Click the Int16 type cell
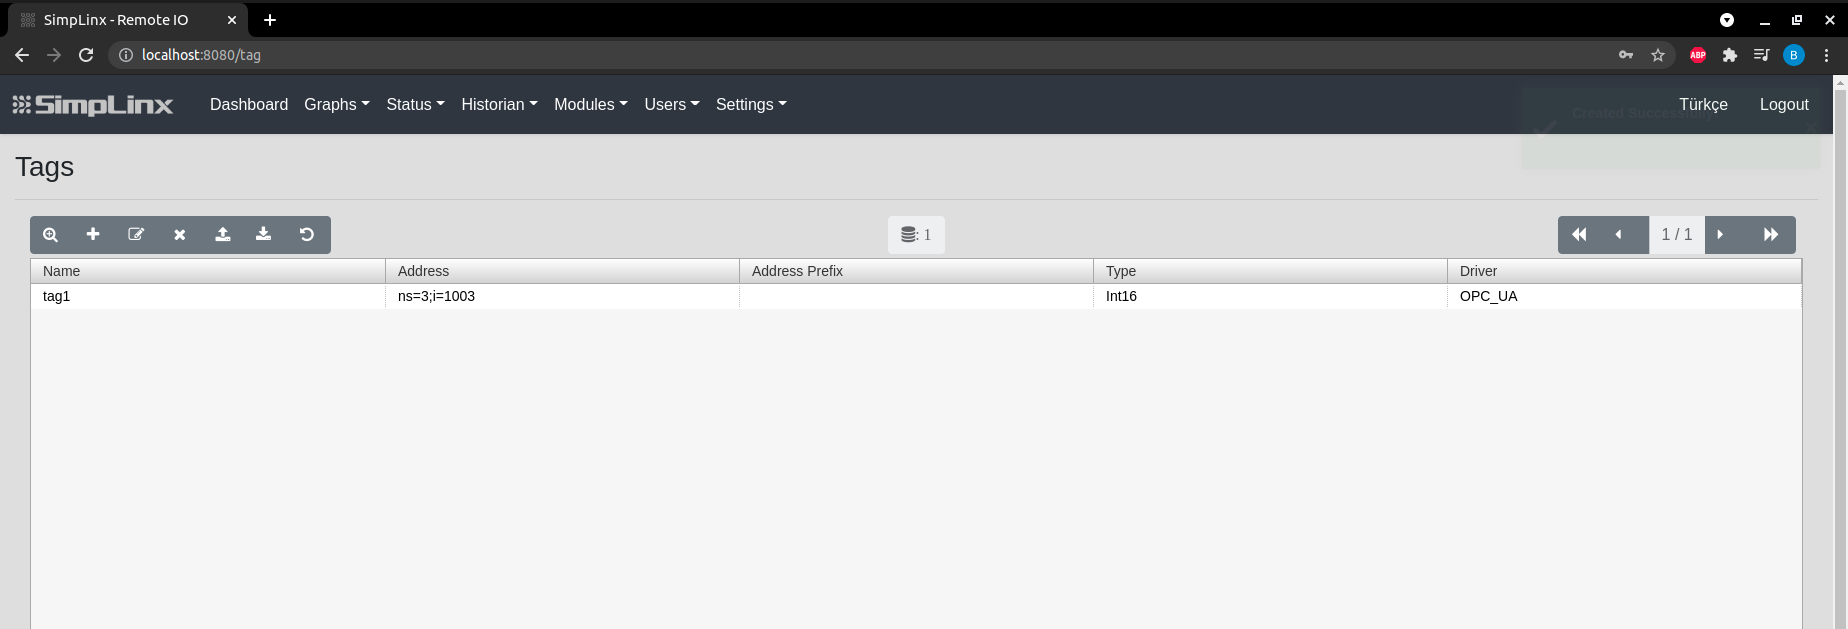 click(x=1270, y=296)
